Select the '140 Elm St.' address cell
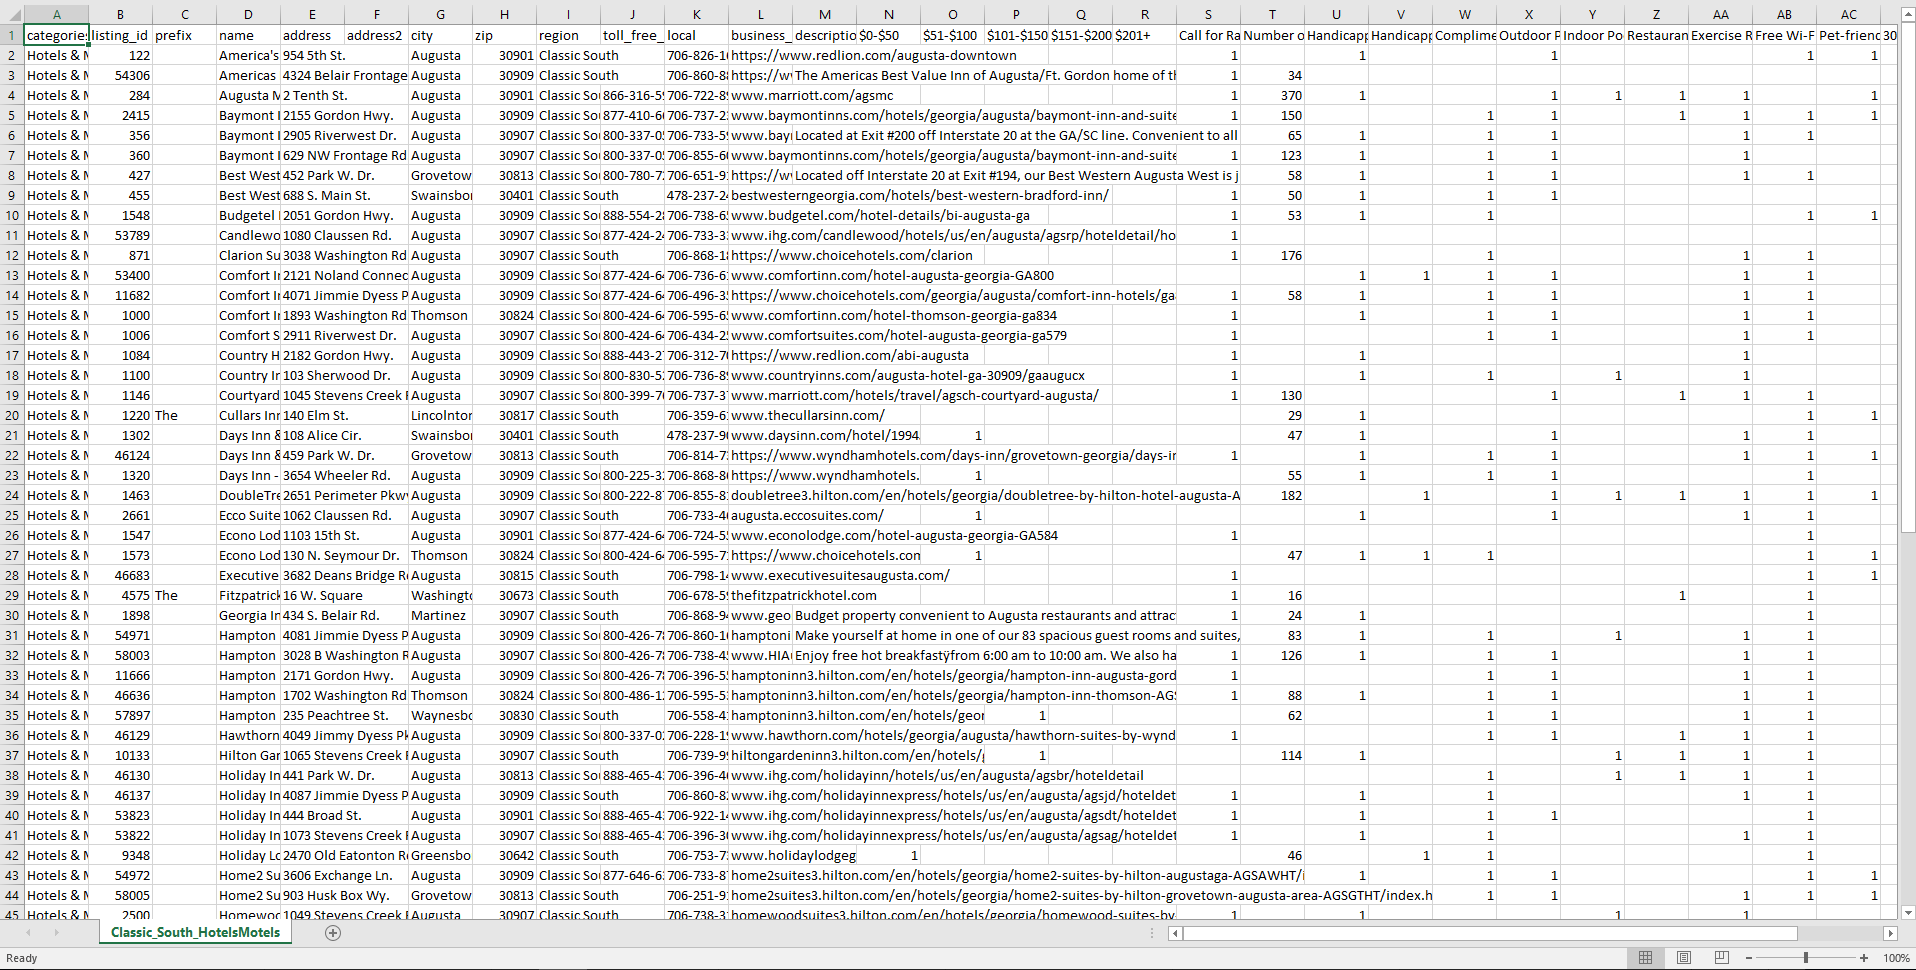The image size is (1916, 970). (x=312, y=415)
